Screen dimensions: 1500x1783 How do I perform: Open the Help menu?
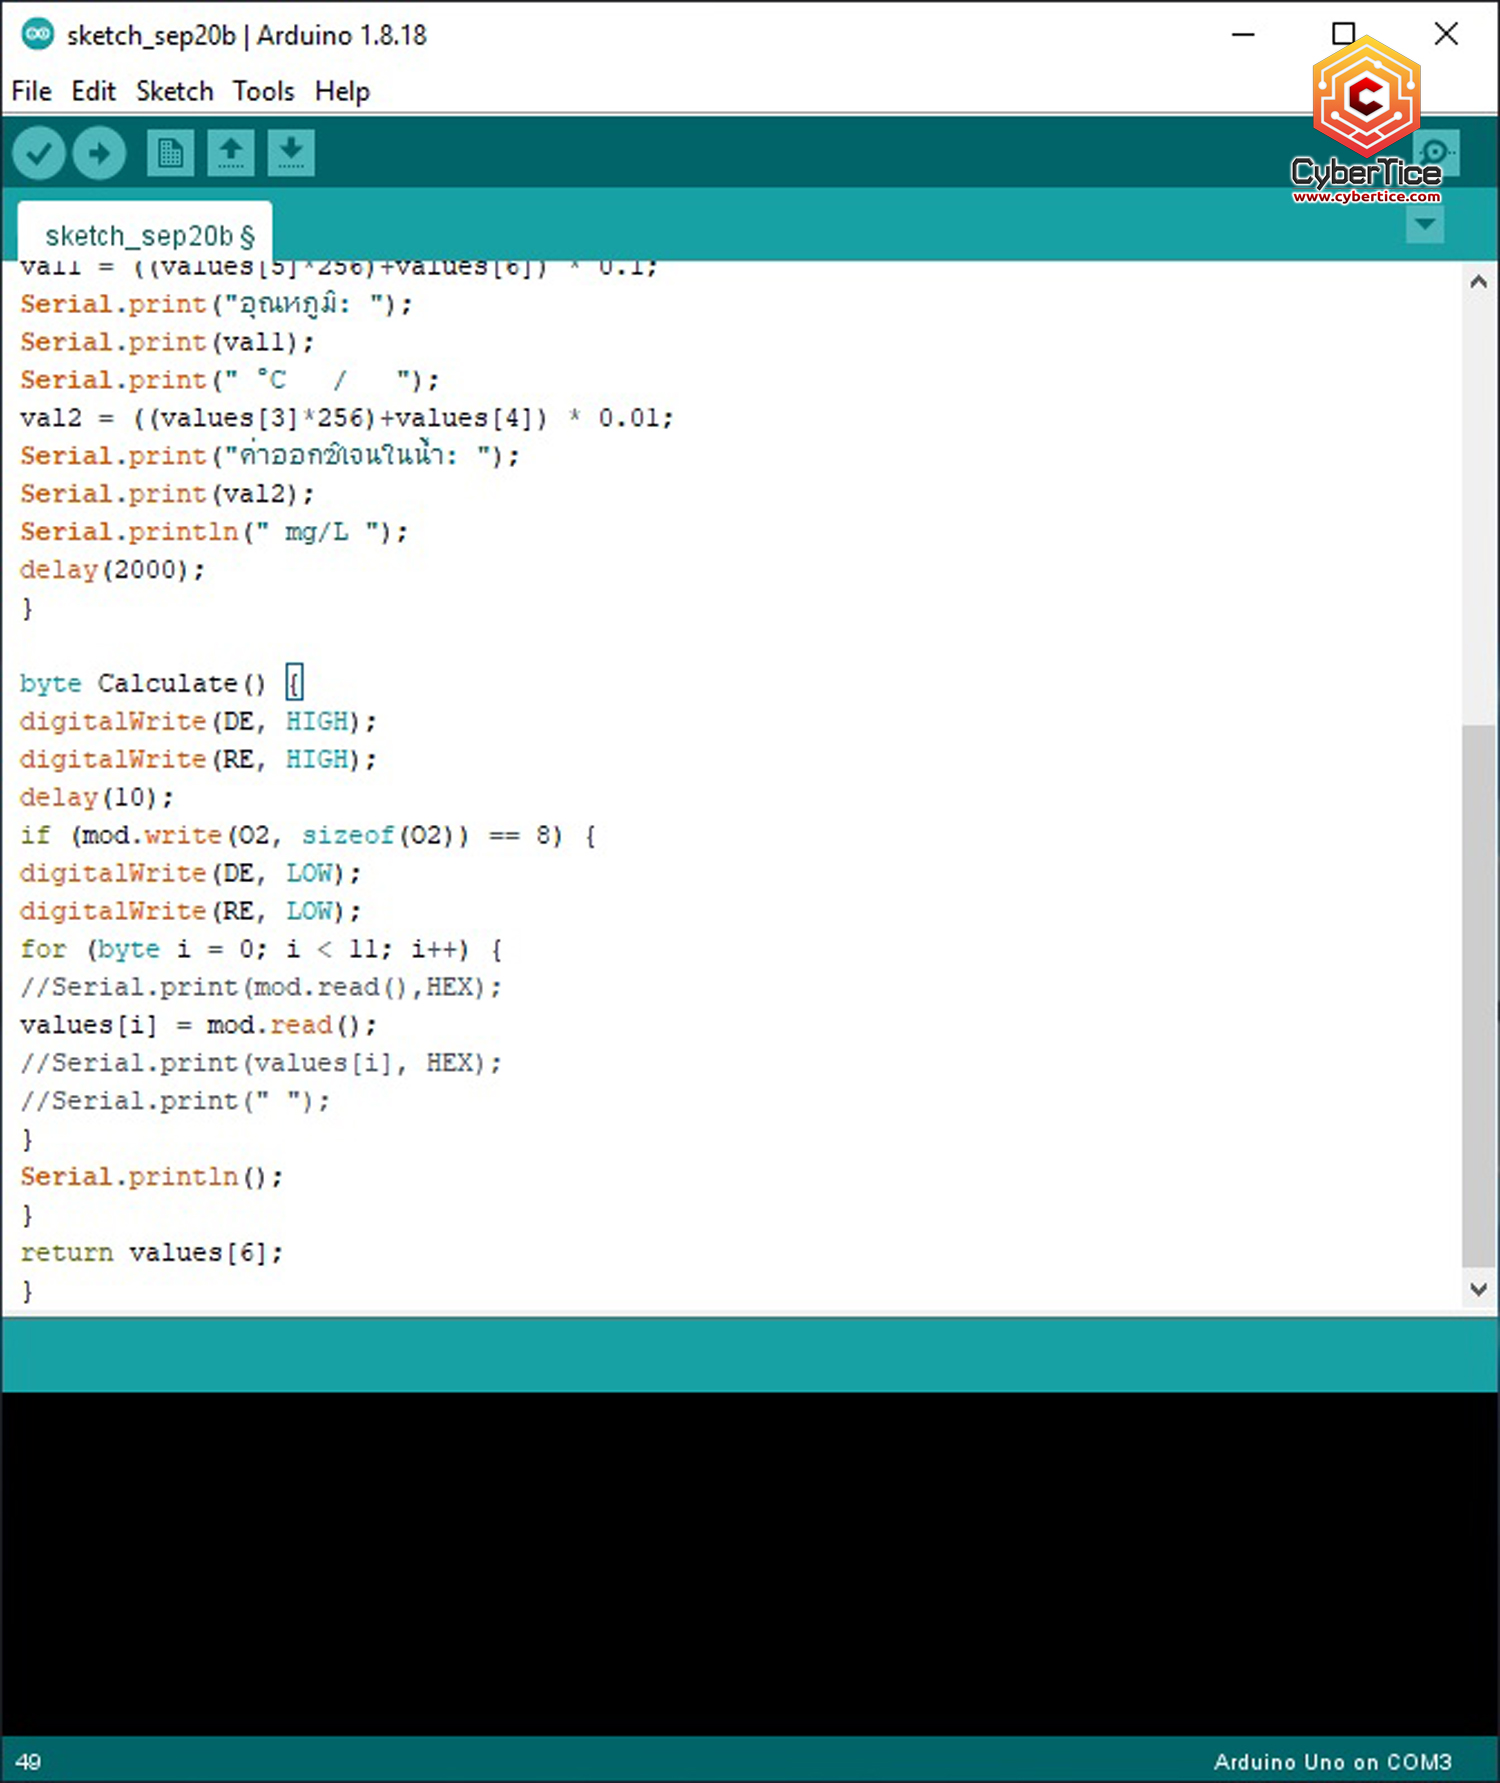(342, 91)
